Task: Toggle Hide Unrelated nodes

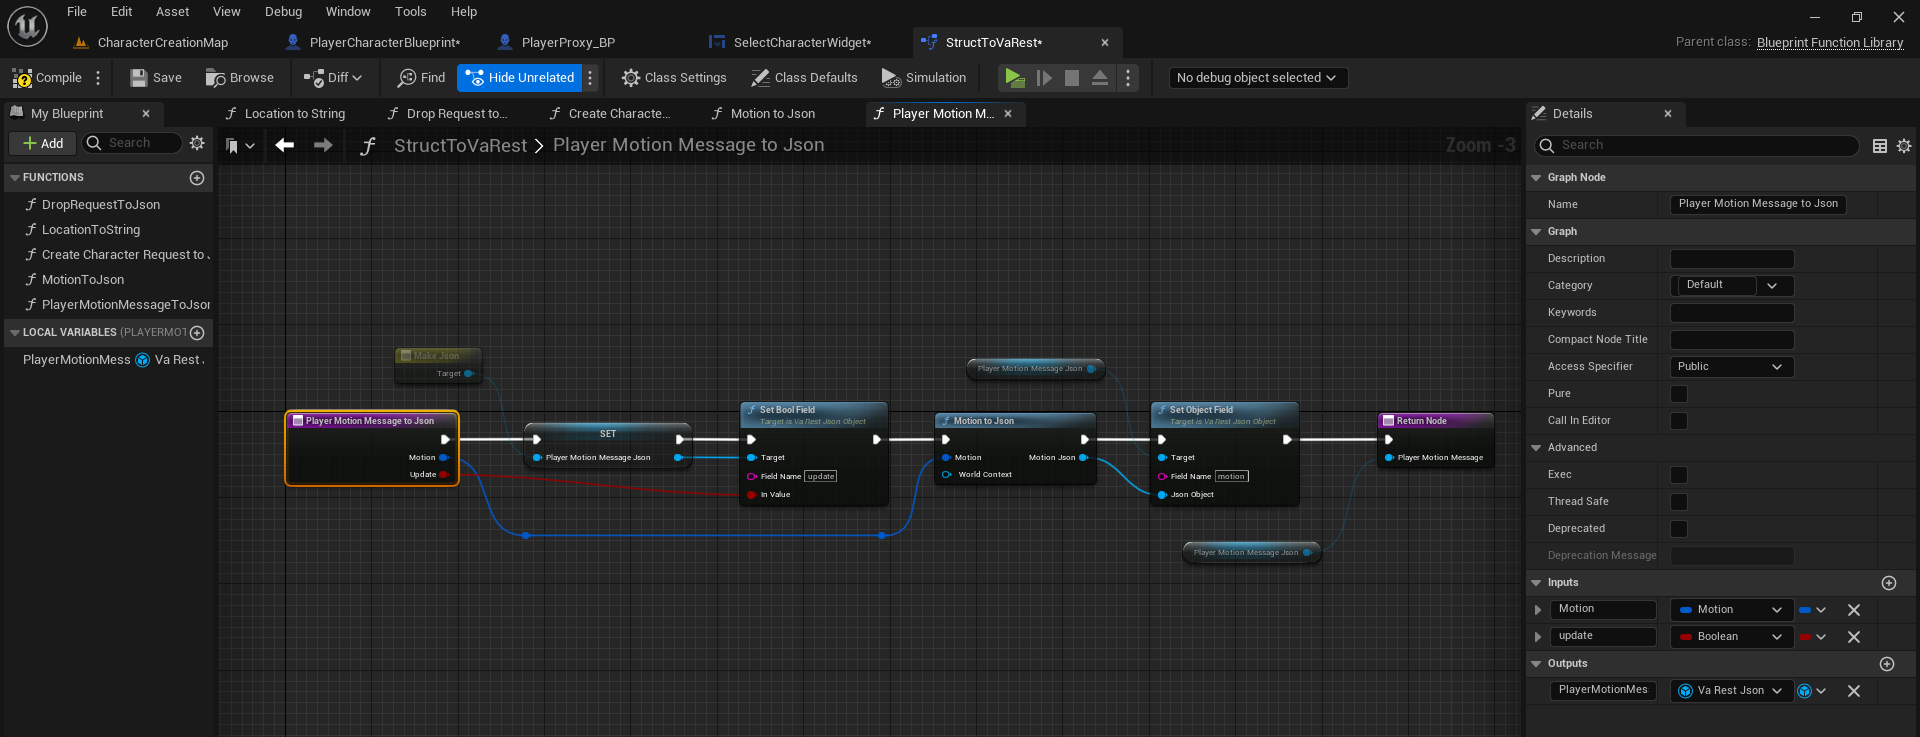Action: pos(520,78)
